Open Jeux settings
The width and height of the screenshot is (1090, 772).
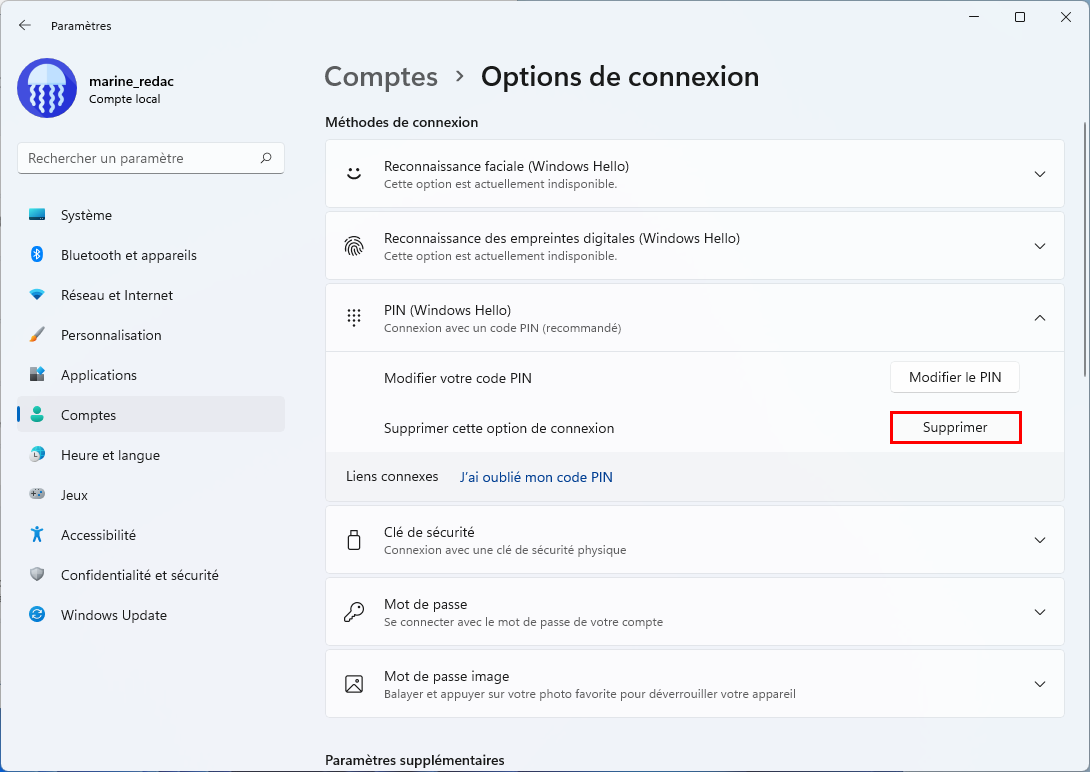click(151, 495)
